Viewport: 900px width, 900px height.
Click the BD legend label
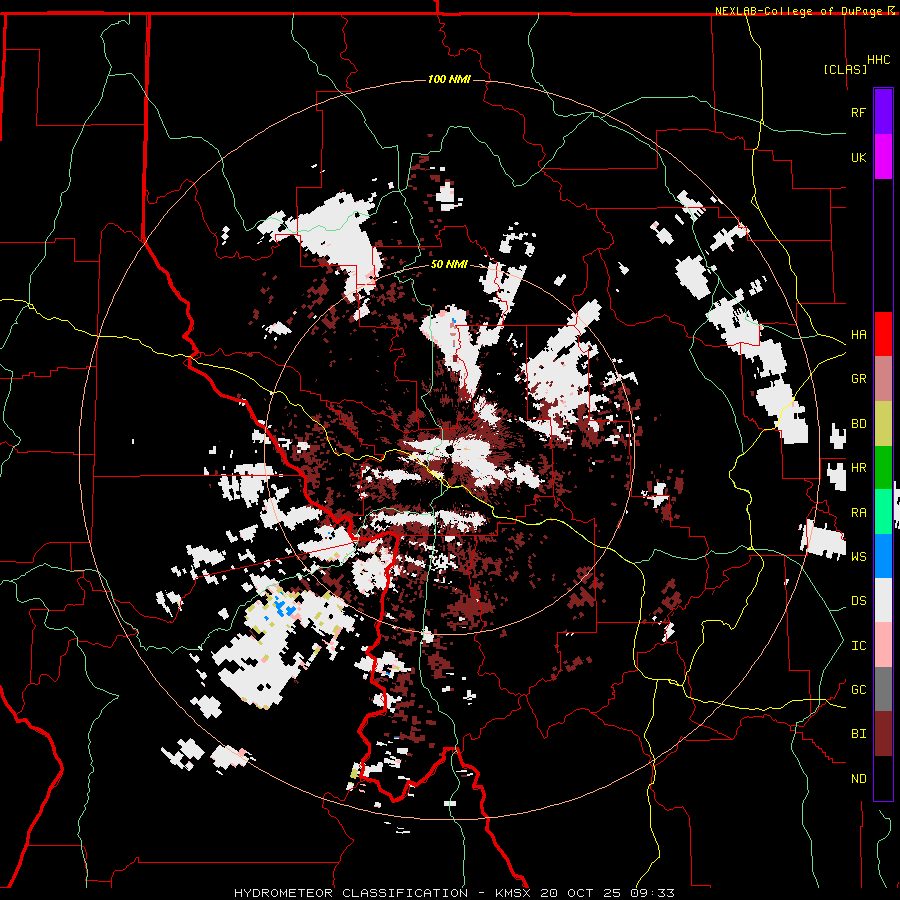(858, 424)
